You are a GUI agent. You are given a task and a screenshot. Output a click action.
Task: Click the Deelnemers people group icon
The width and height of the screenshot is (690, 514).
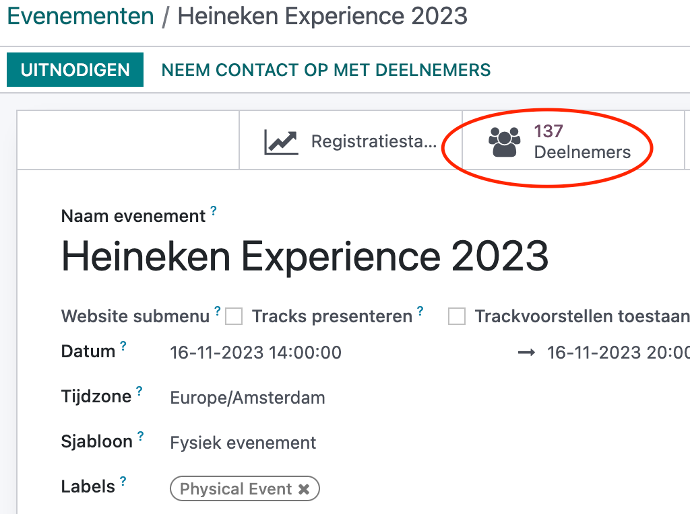(x=504, y=142)
